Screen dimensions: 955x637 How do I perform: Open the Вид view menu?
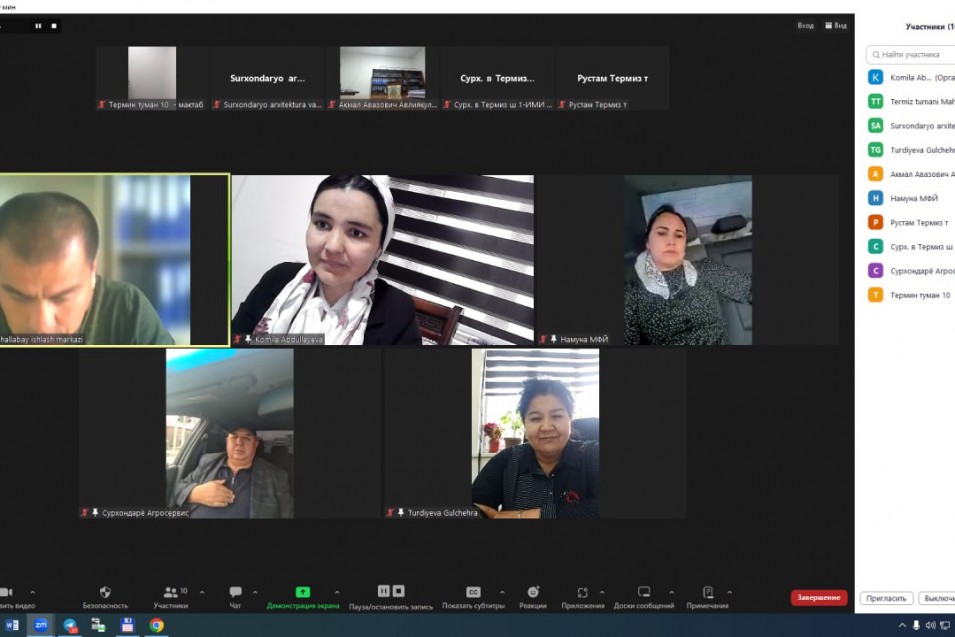tap(836, 26)
